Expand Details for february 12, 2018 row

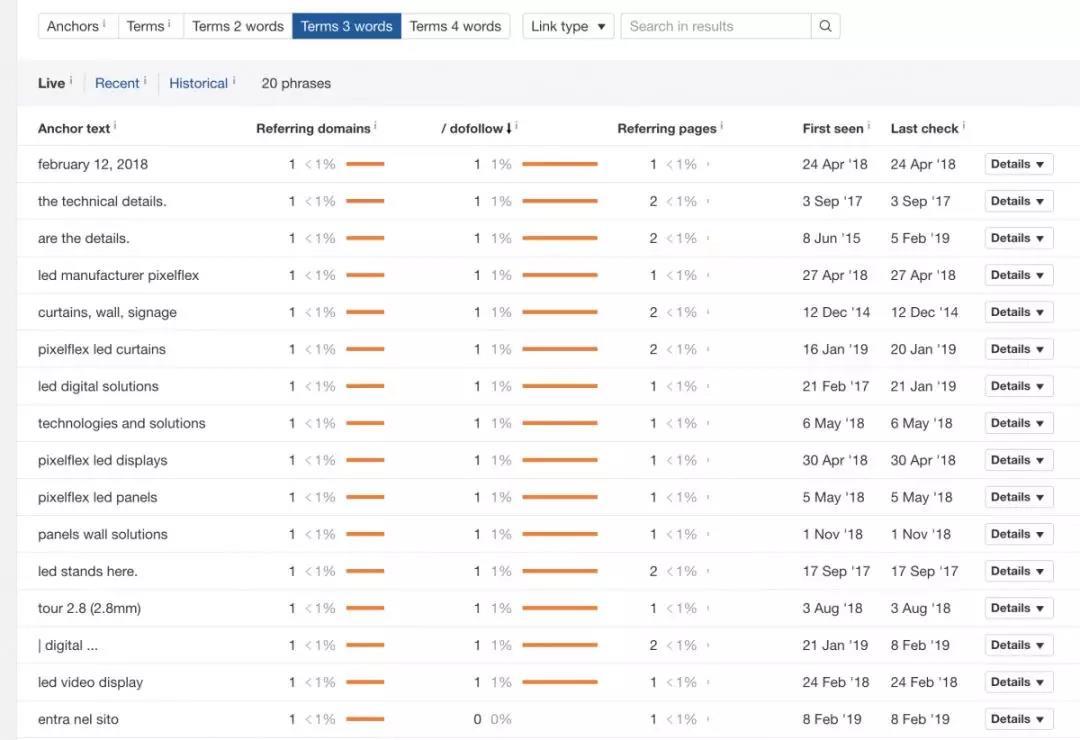pos(1018,164)
